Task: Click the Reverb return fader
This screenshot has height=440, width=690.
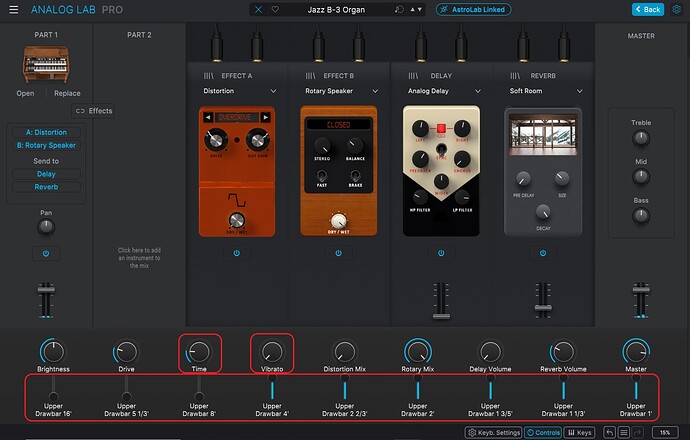Action: pyautogui.click(x=543, y=308)
